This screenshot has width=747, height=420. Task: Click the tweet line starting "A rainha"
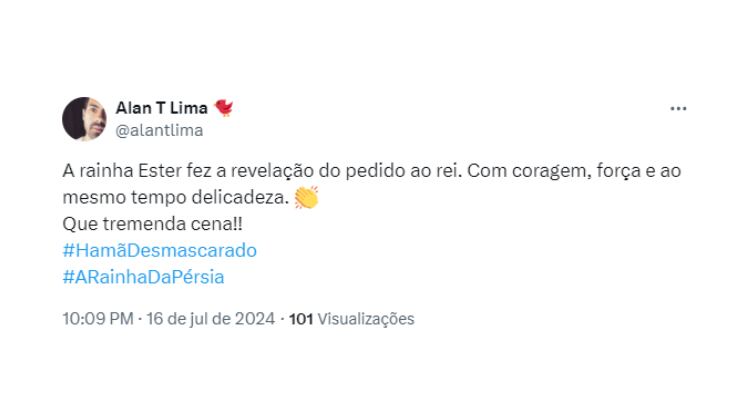[x=372, y=171]
